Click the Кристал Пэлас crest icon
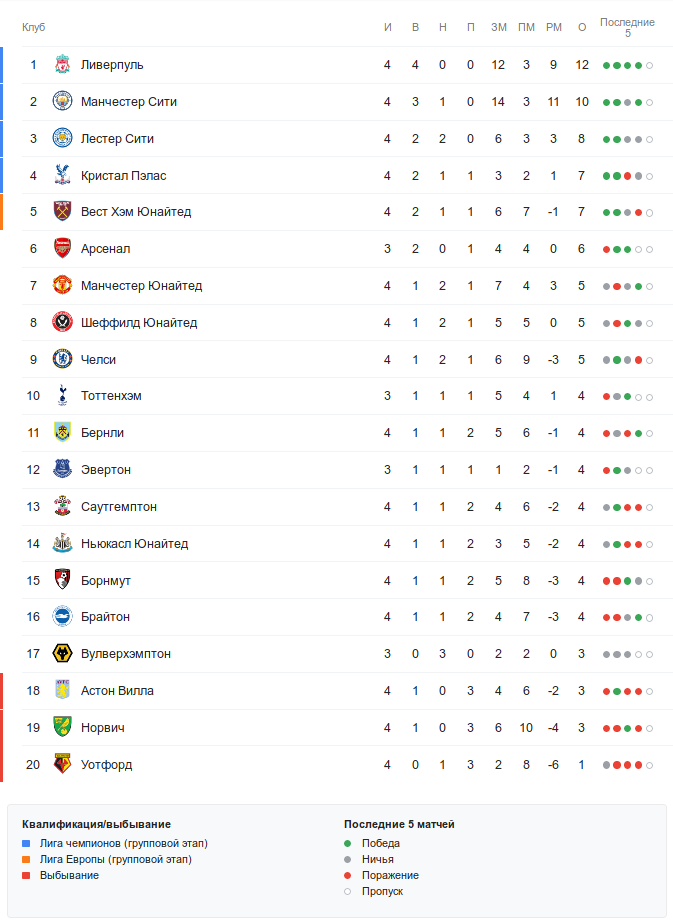The height and width of the screenshot is (924, 673). pyautogui.click(x=62, y=176)
